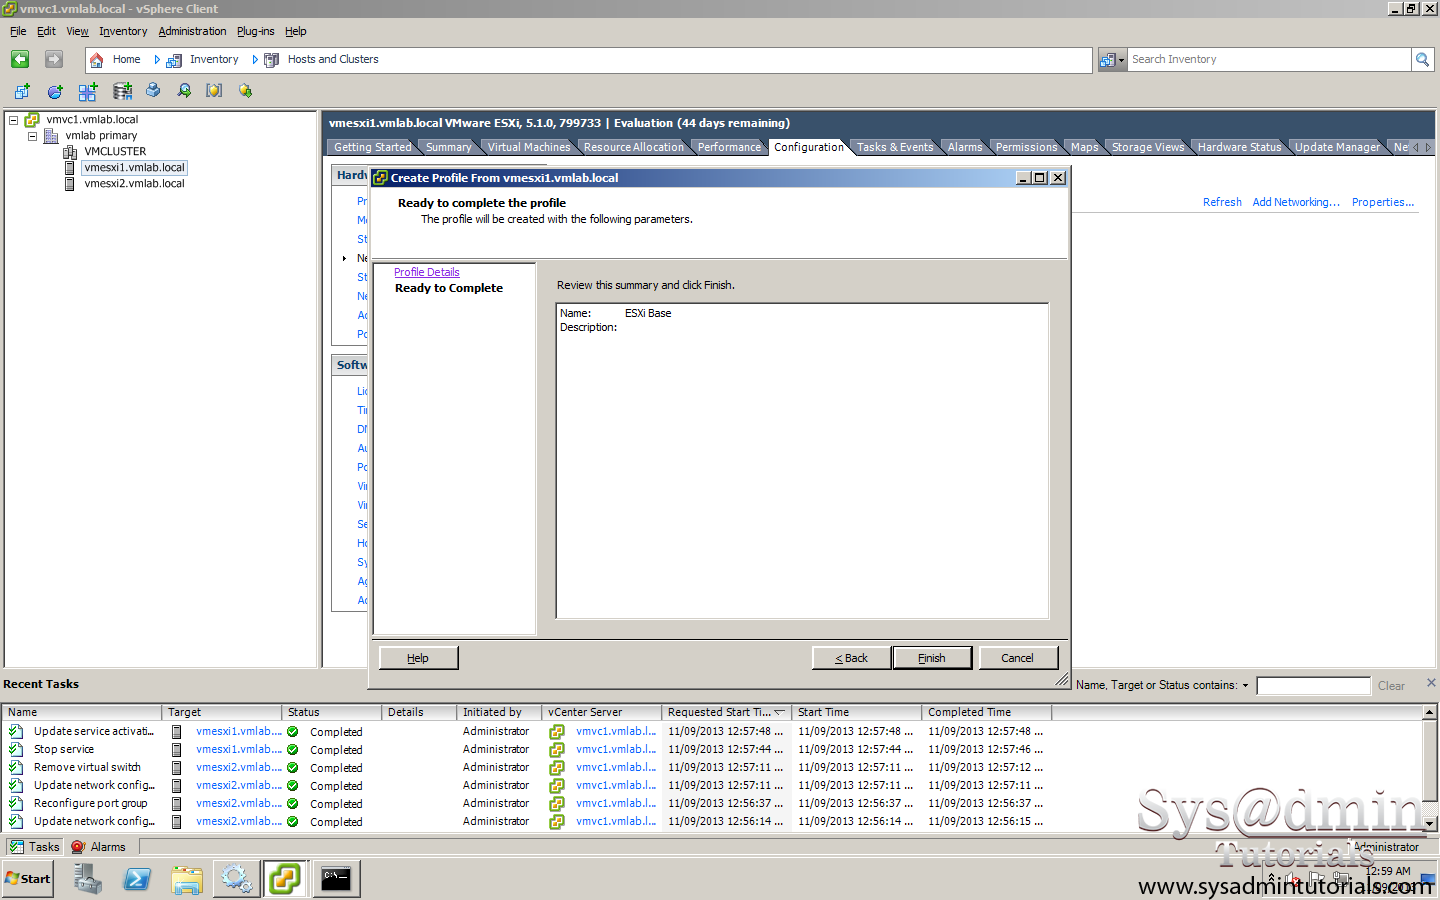The height and width of the screenshot is (900, 1440).
Task: Click the VMCLUSTER cluster icon in tree
Action: (70, 152)
